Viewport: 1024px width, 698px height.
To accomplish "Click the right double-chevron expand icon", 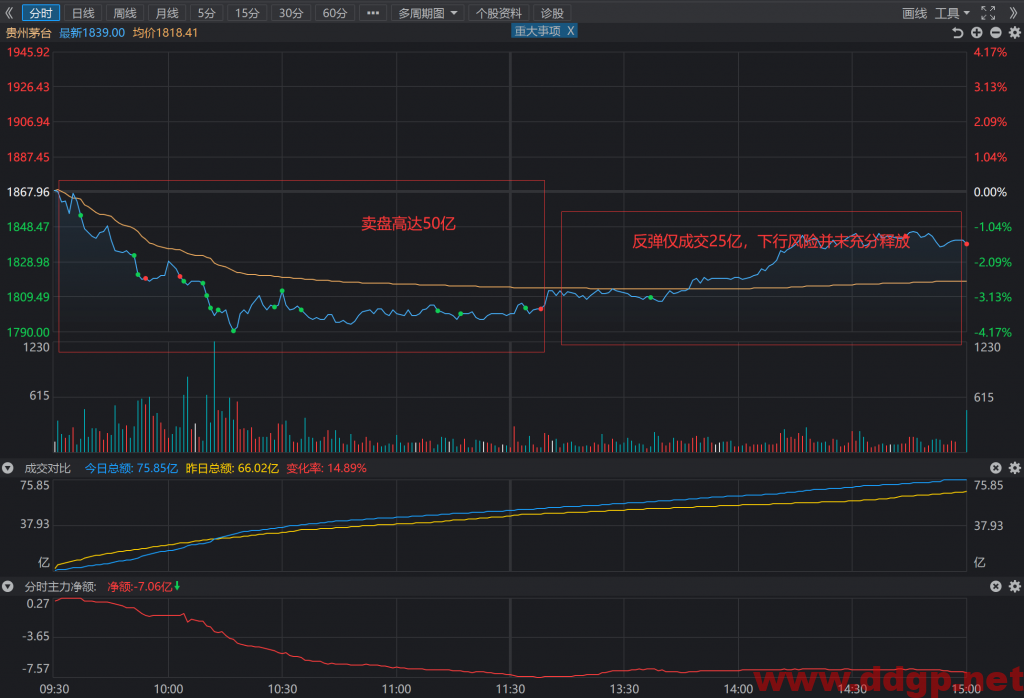I will (1013, 13).
